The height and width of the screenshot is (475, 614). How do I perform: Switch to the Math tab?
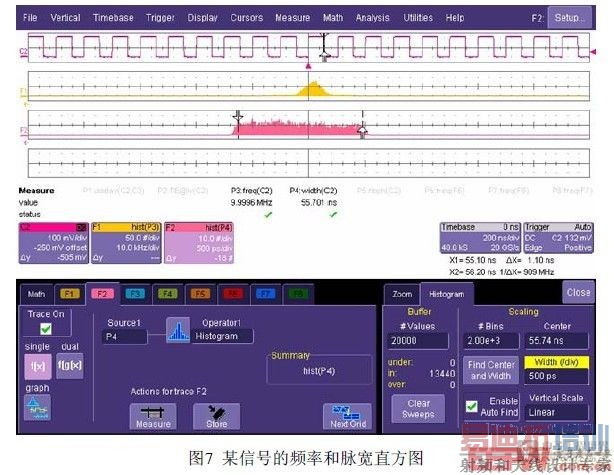36,294
